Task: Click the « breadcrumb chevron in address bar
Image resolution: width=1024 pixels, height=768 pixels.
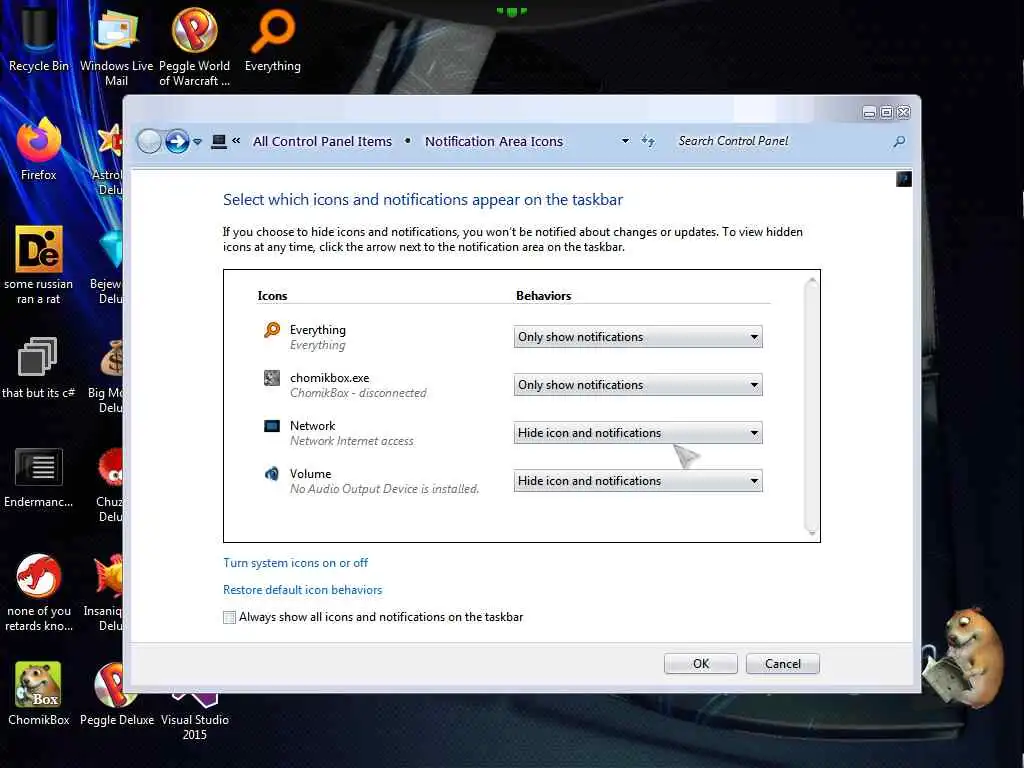Action: coord(236,140)
